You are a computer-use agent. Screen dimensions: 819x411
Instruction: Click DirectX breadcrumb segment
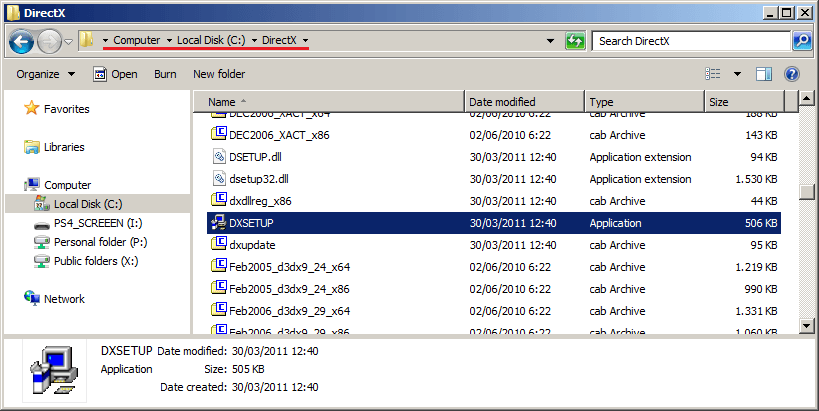tap(279, 40)
